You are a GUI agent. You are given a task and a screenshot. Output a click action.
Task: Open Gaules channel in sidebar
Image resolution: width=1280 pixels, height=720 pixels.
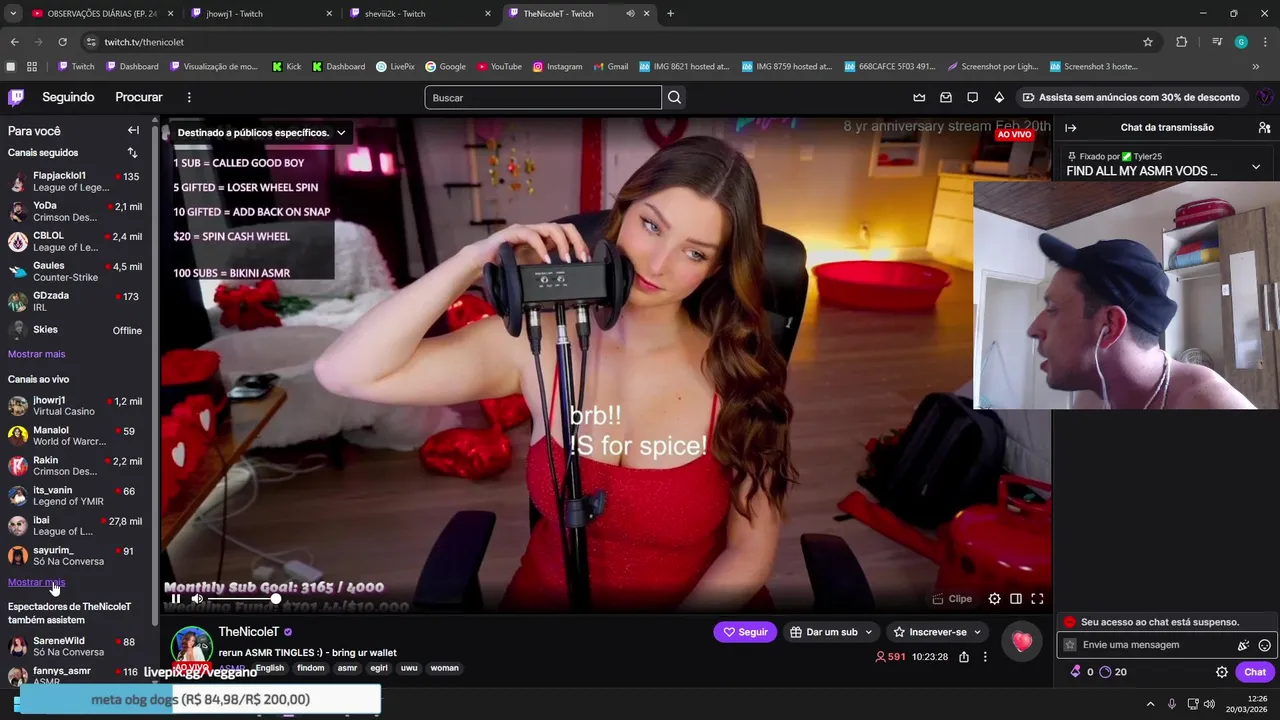click(75, 271)
